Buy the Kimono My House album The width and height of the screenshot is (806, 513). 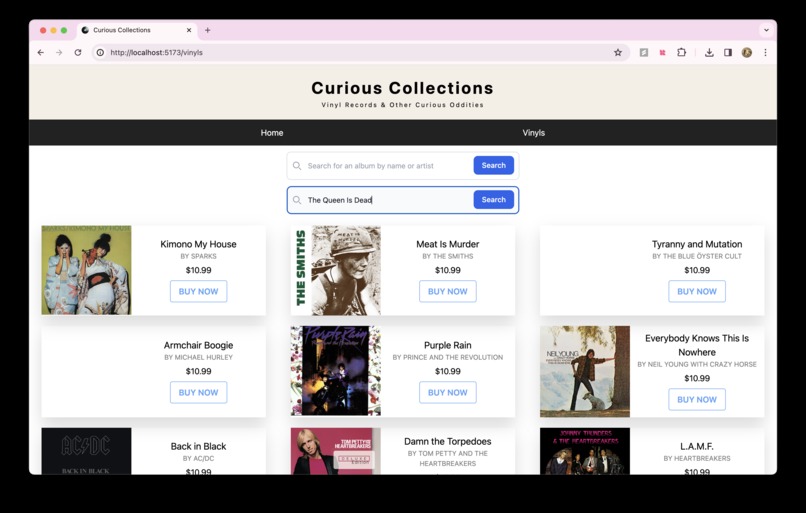pos(198,291)
